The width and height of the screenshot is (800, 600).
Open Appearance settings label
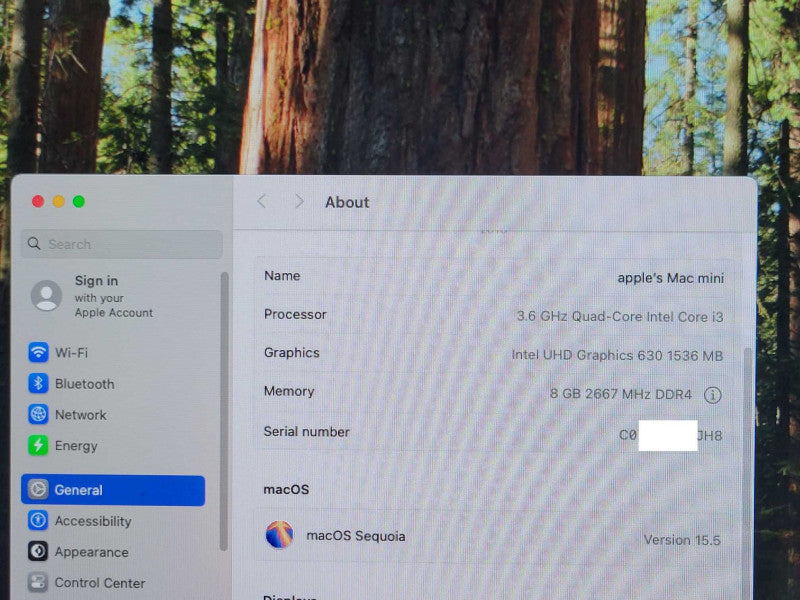tap(92, 552)
